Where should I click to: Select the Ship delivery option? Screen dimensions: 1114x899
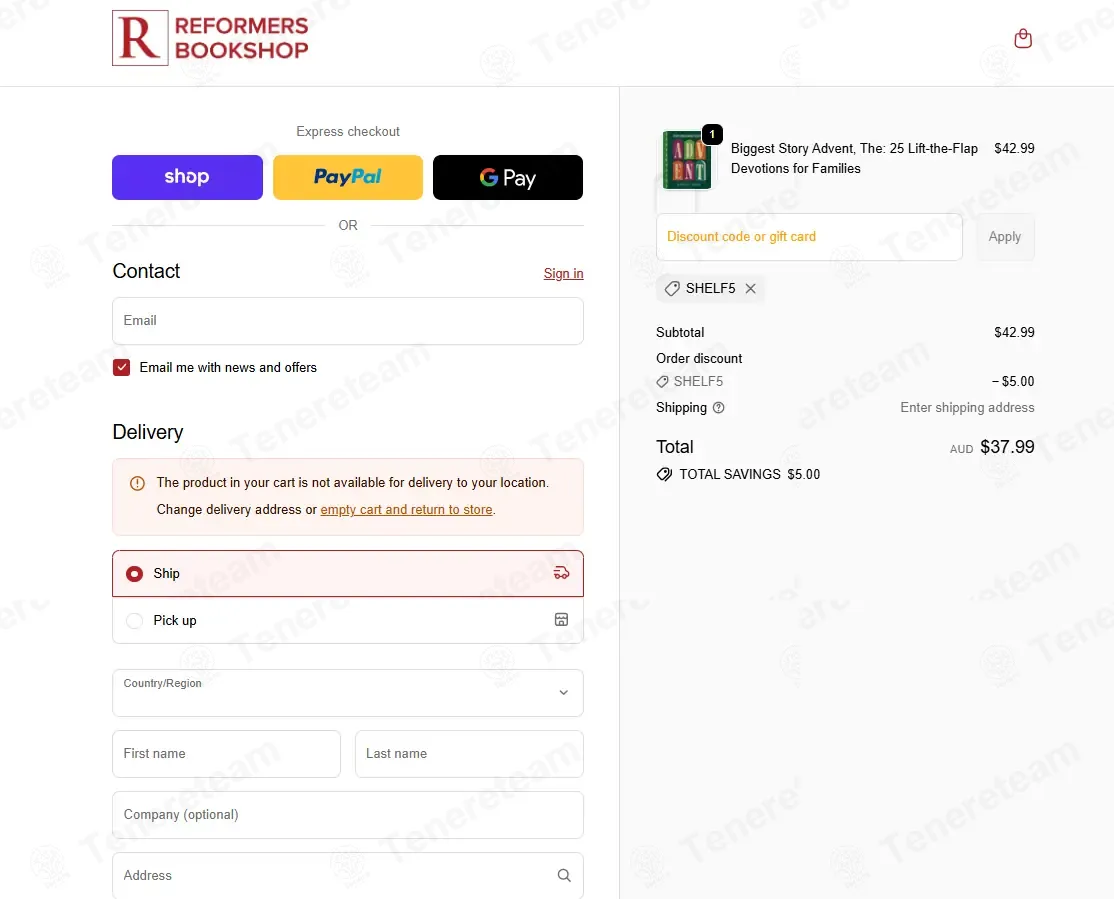click(347, 574)
